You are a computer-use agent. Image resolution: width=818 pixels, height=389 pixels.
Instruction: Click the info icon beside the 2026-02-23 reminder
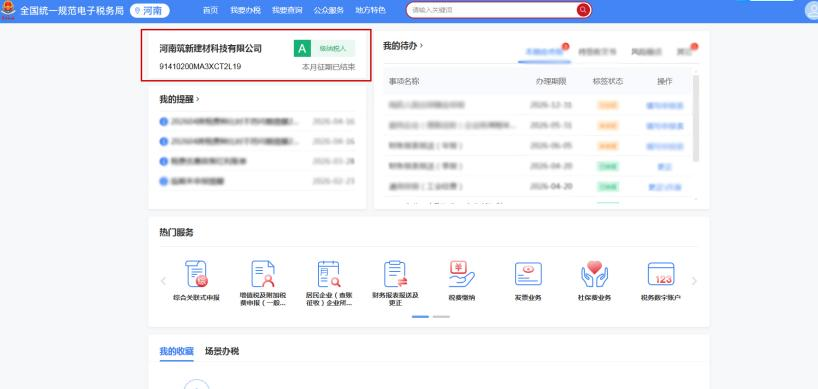(163, 181)
